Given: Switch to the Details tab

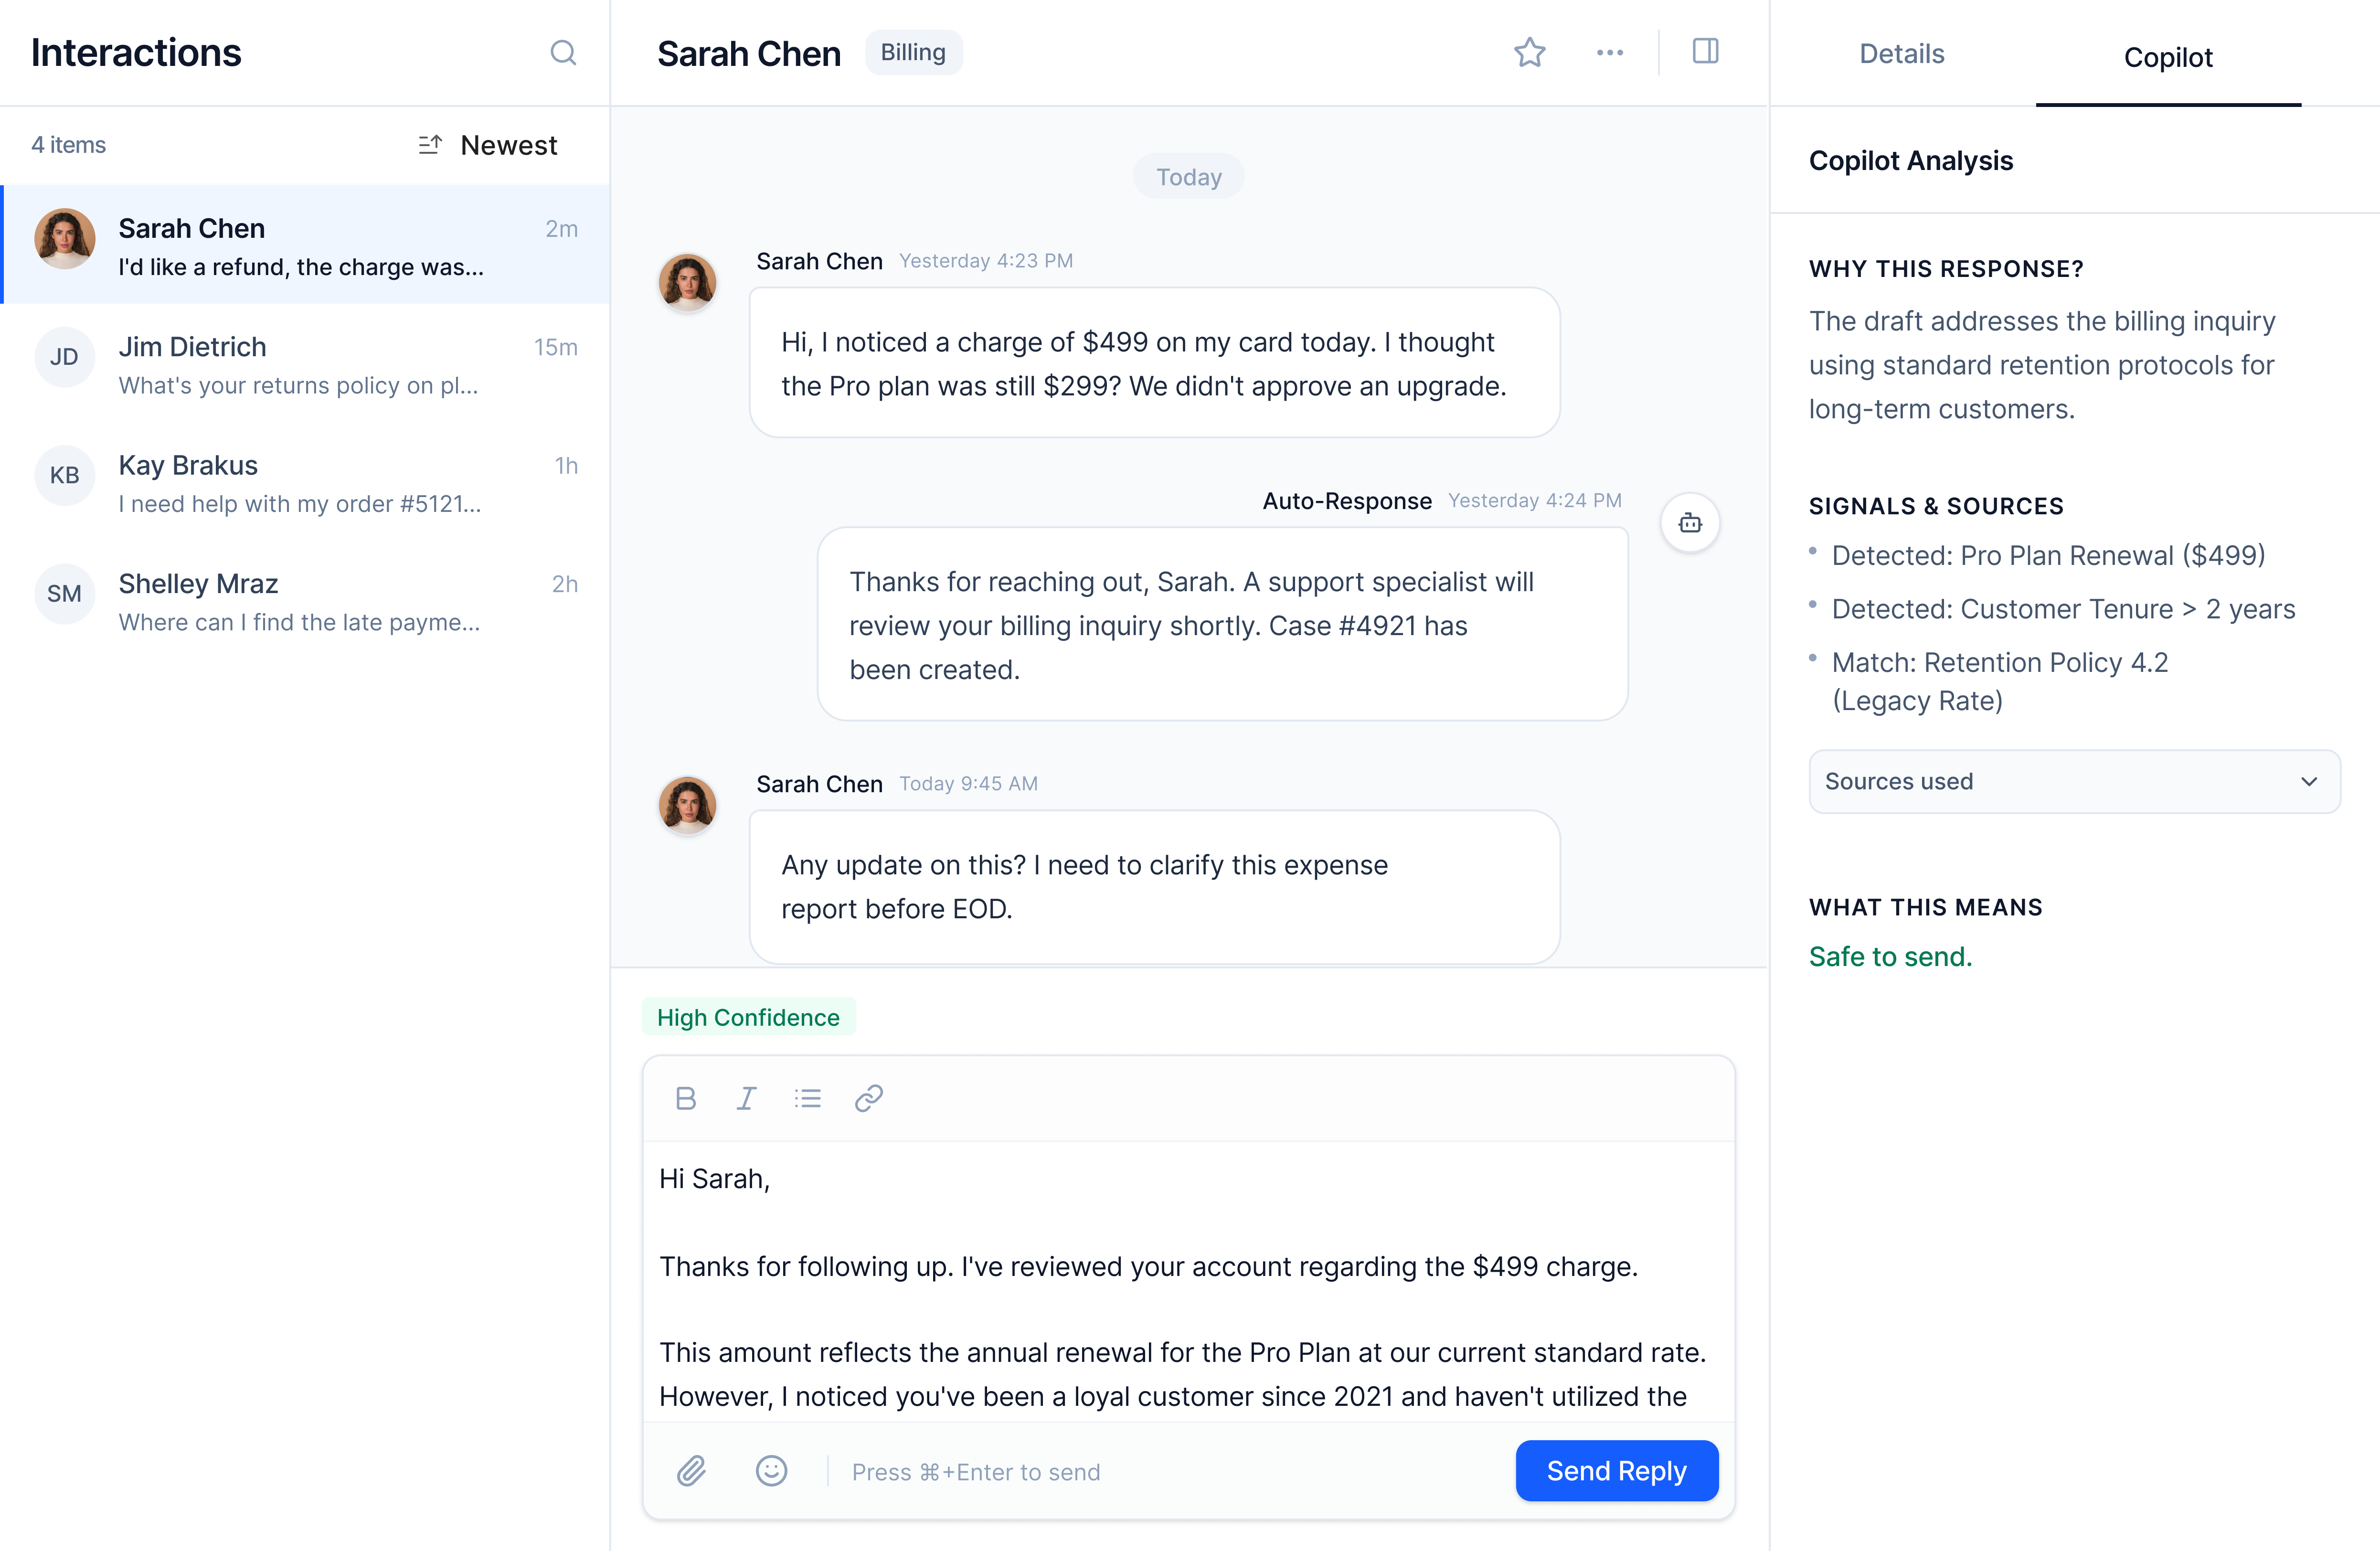Looking at the screenshot, I should [x=1901, y=54].
